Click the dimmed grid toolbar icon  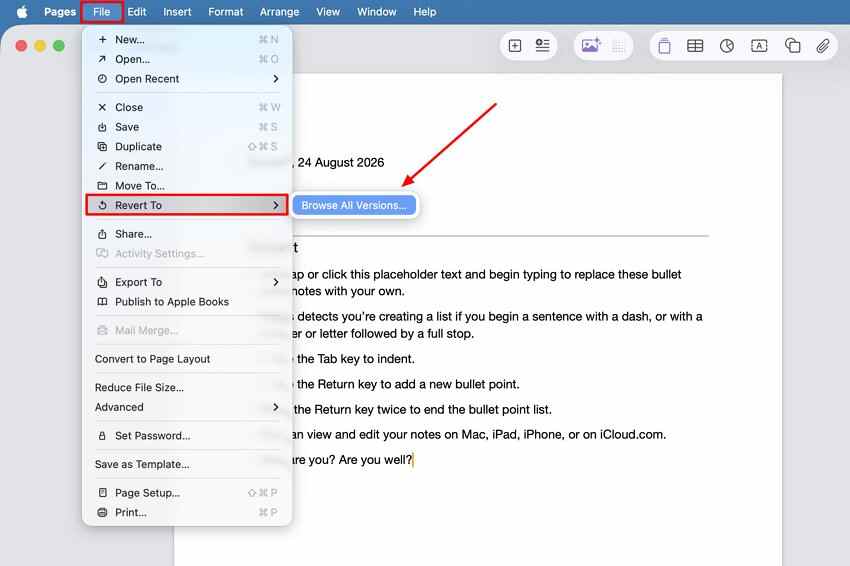click(619, 46)
